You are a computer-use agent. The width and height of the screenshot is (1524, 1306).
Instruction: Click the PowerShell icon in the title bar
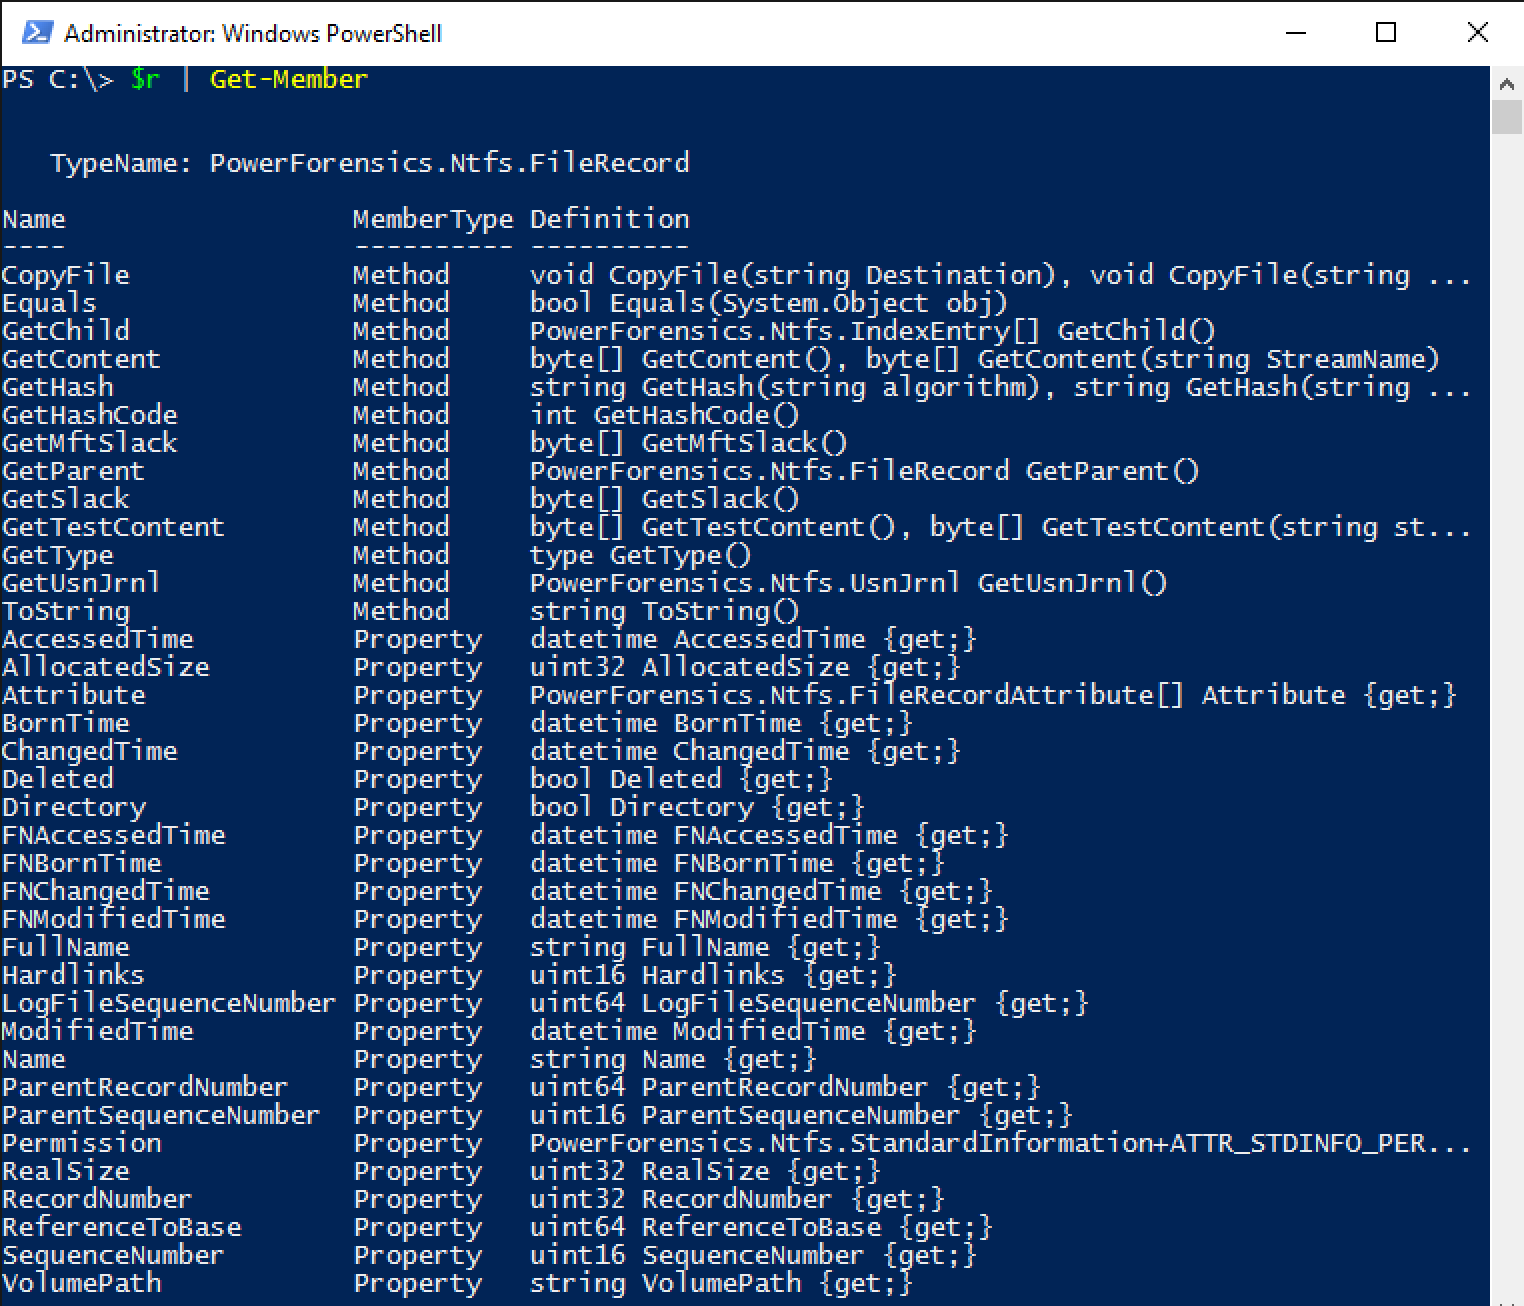tap(36, 33)
